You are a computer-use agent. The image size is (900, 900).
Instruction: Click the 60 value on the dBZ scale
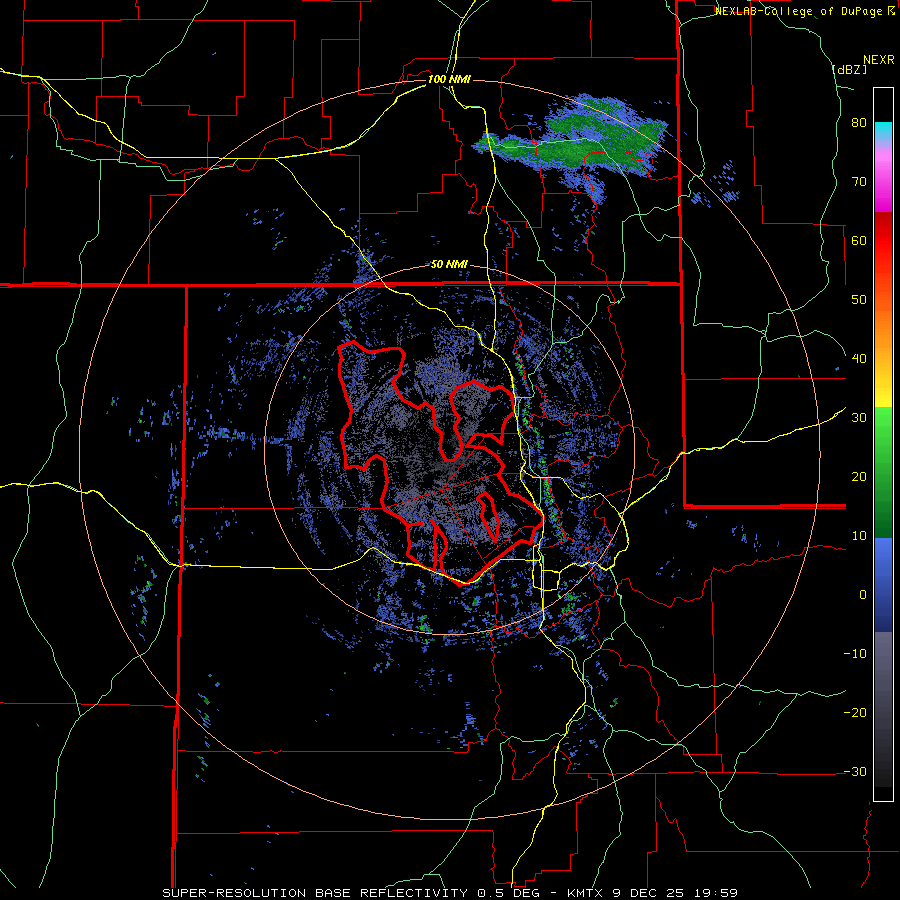pos(859,240)
